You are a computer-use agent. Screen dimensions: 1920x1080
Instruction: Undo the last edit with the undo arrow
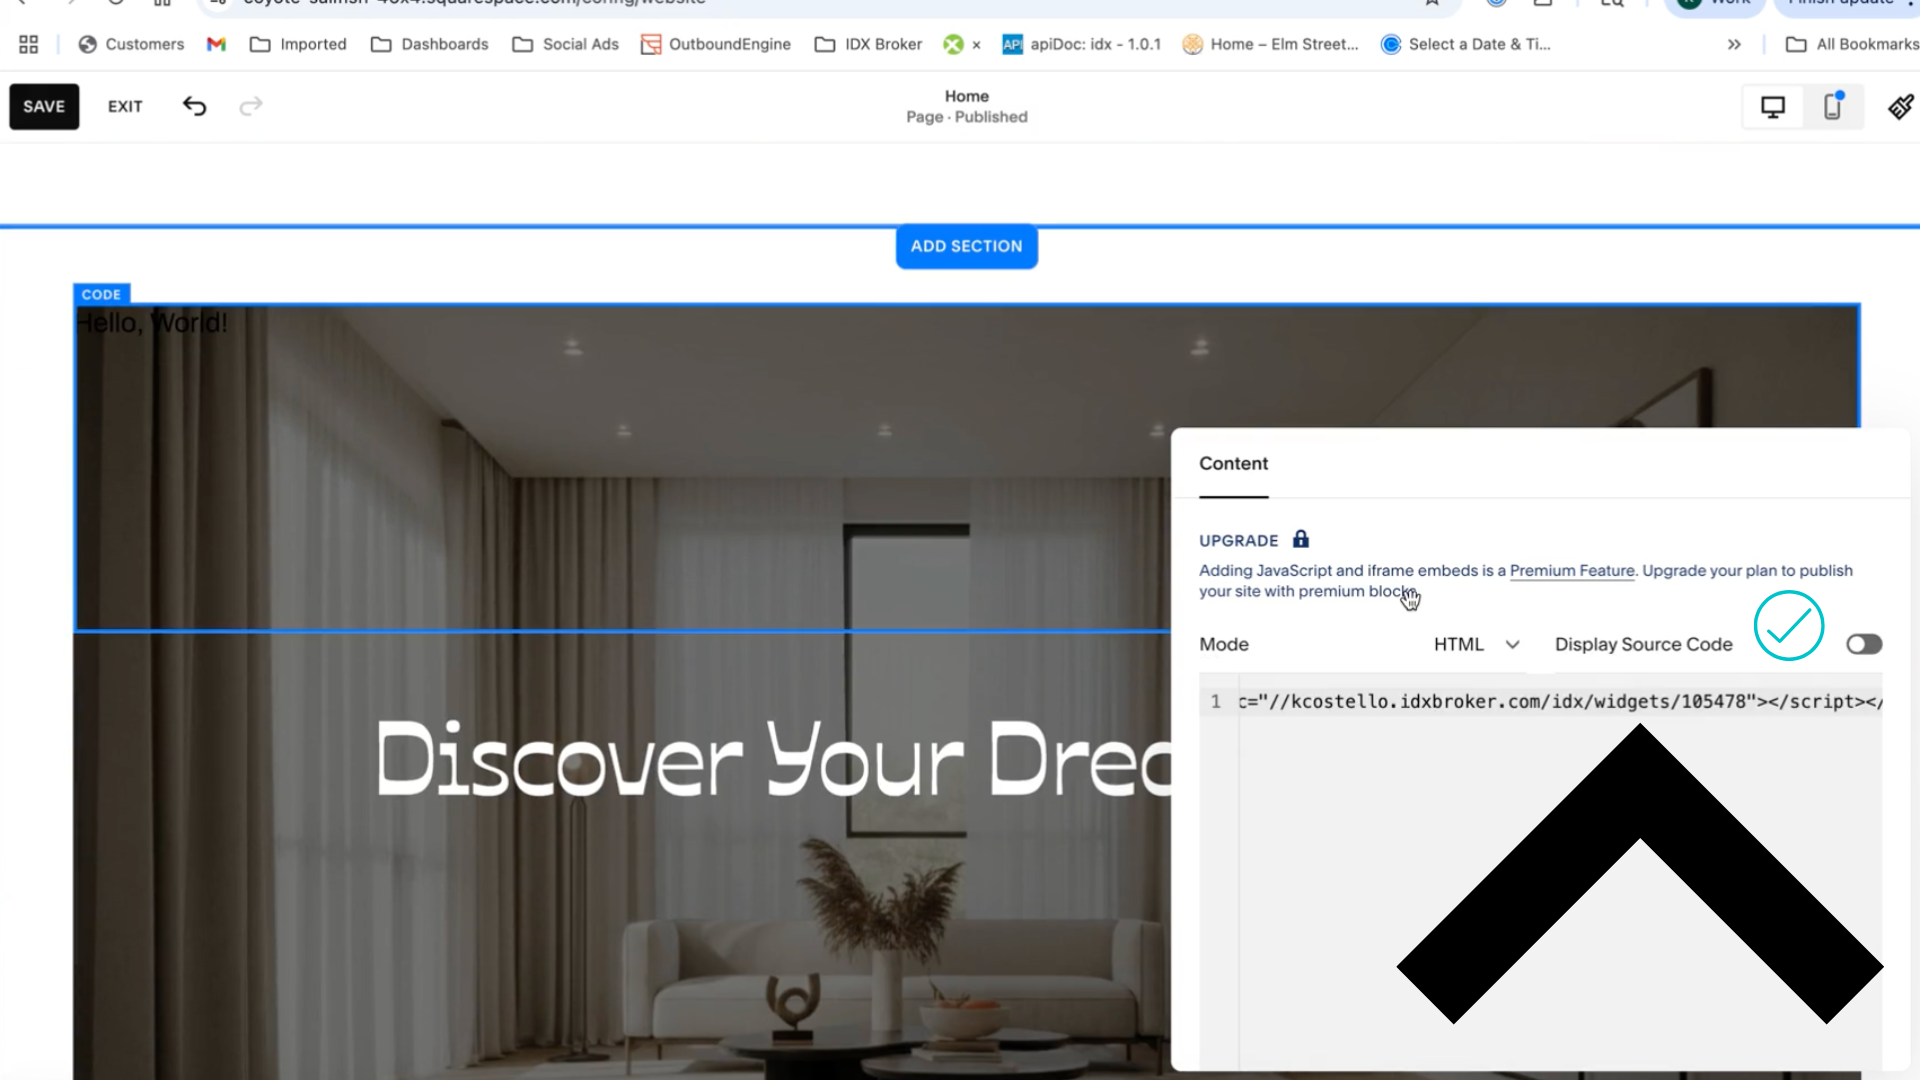point(194,106)
